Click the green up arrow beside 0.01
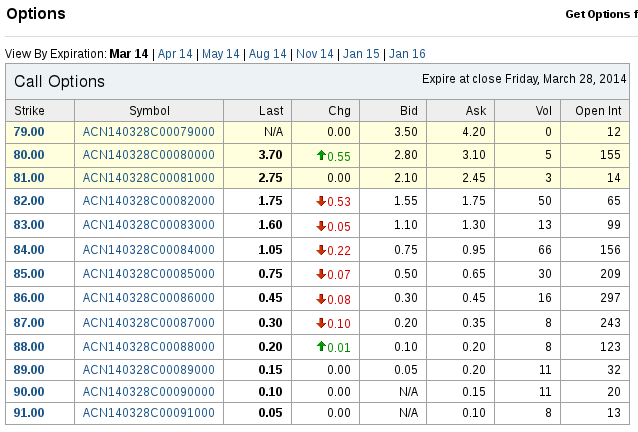 [x=321, y=346]
